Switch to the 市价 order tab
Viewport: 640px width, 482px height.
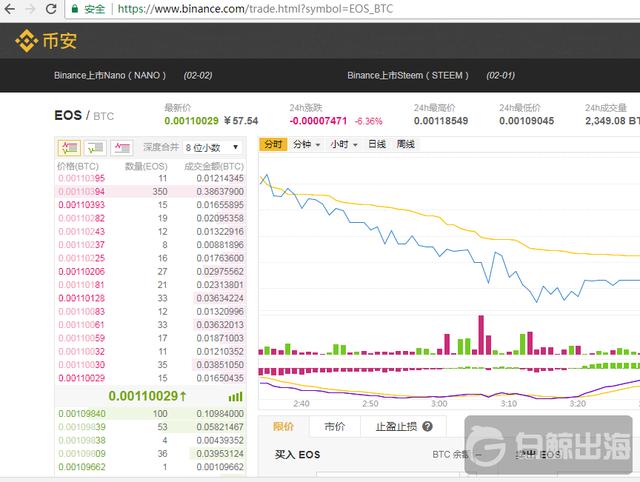point(335,426)
